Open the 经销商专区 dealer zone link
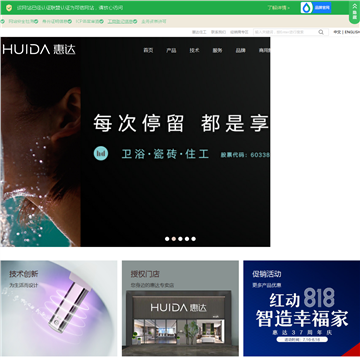Image resolution: width=360 pixels, height=360 pixels. [x=239, y=32]
